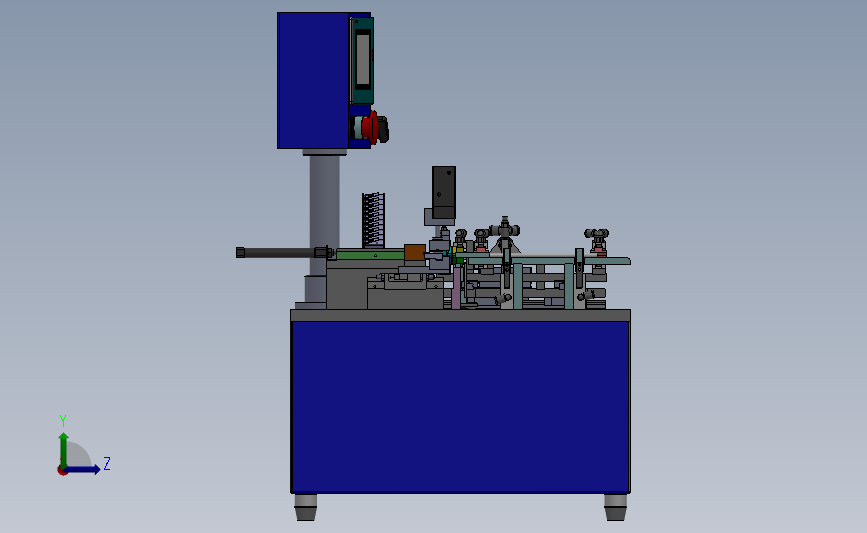Select the right leveling foot of the cabinet
This screenshot has width=867, height=533.
click(615, 507)
